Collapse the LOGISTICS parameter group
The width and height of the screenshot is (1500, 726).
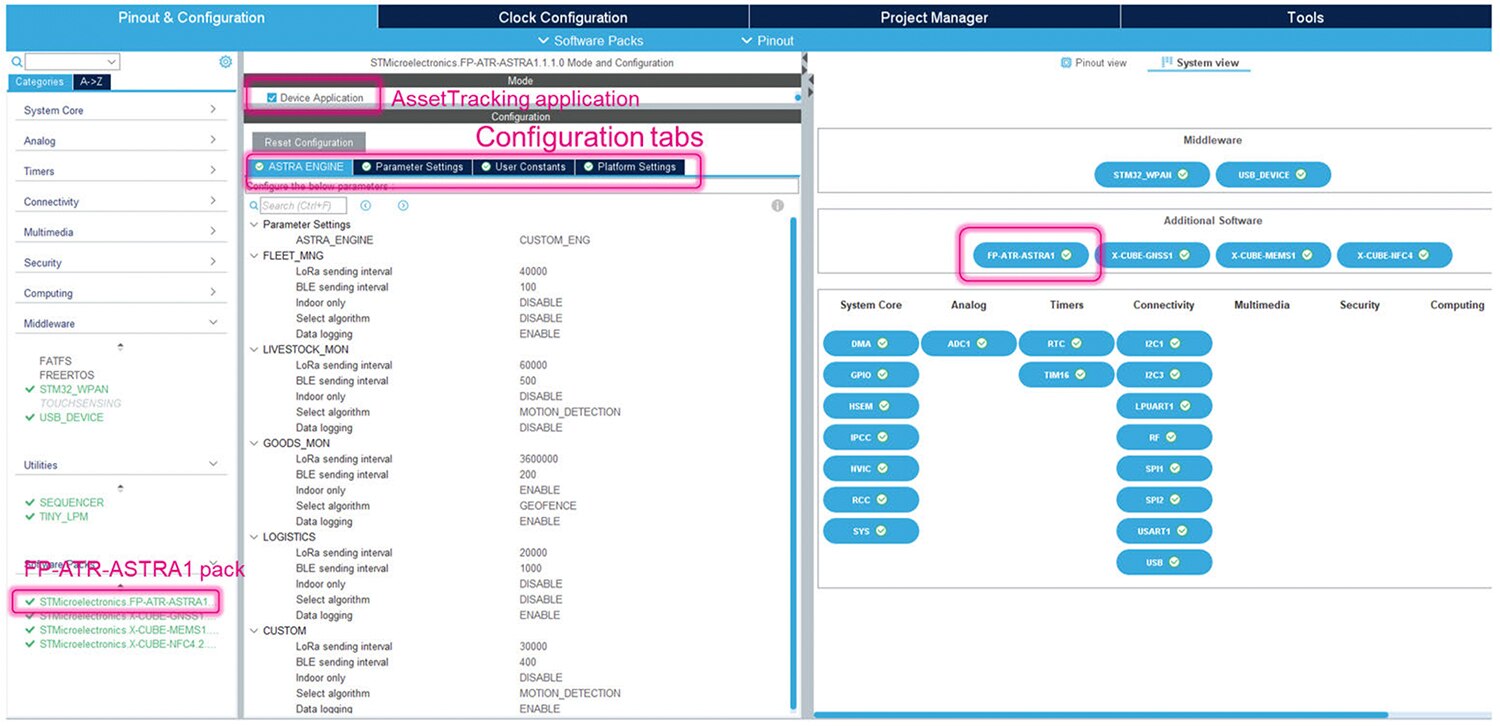(x=254, y=537)
